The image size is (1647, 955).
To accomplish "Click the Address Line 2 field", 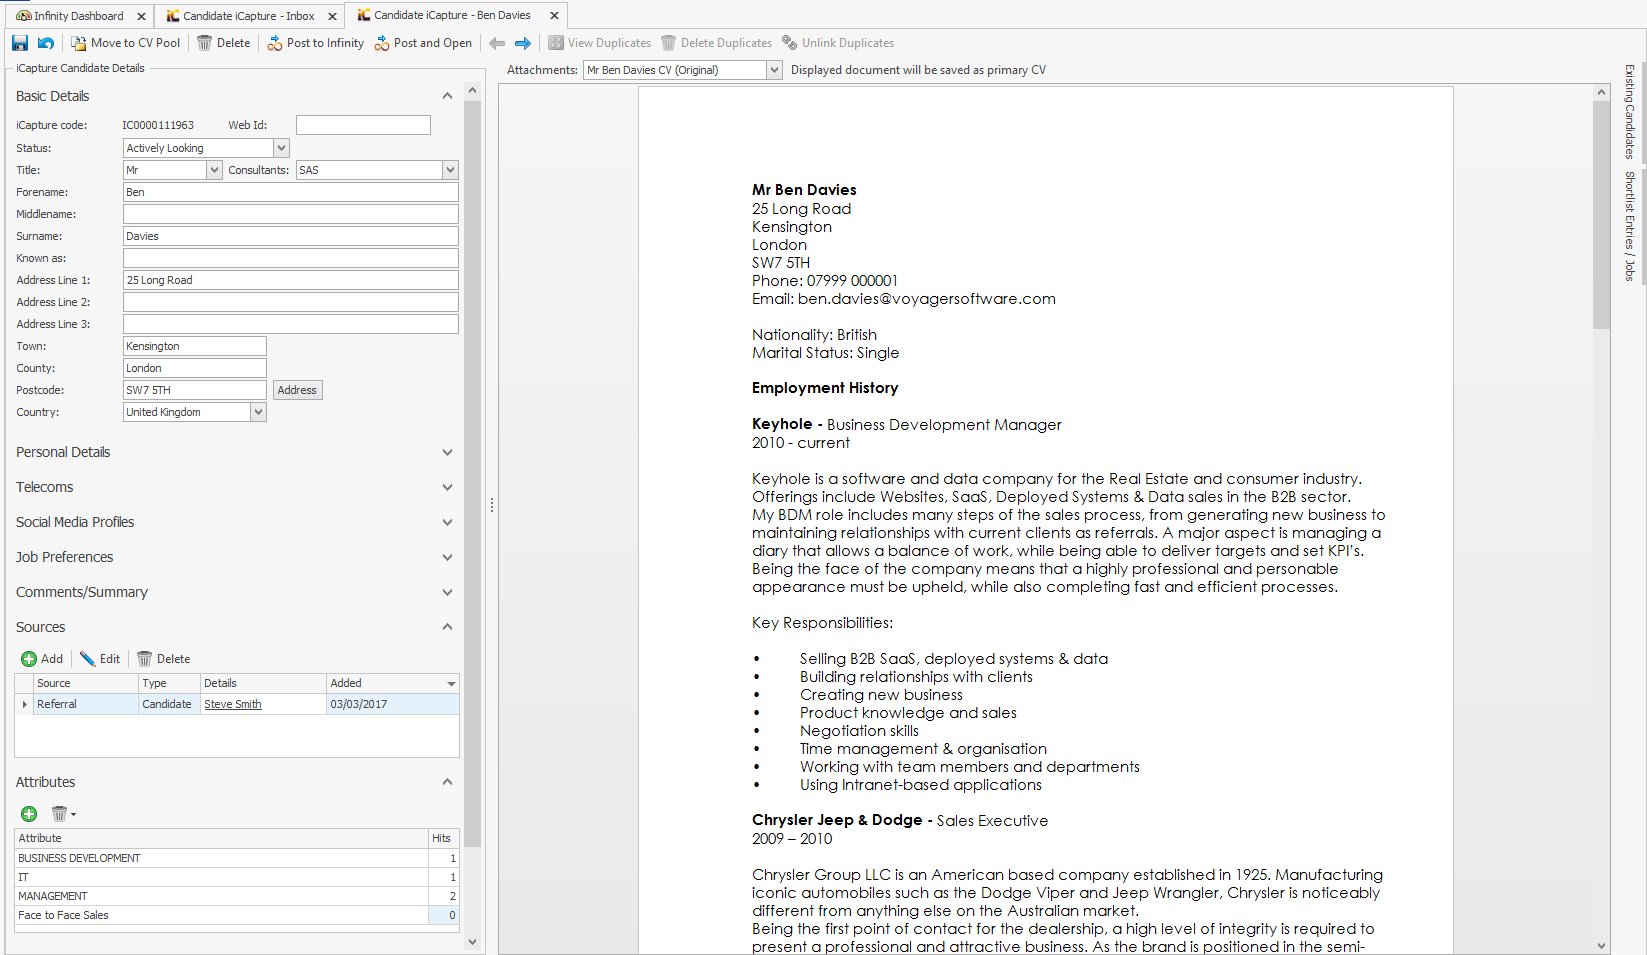I will [x=291, y=302].
